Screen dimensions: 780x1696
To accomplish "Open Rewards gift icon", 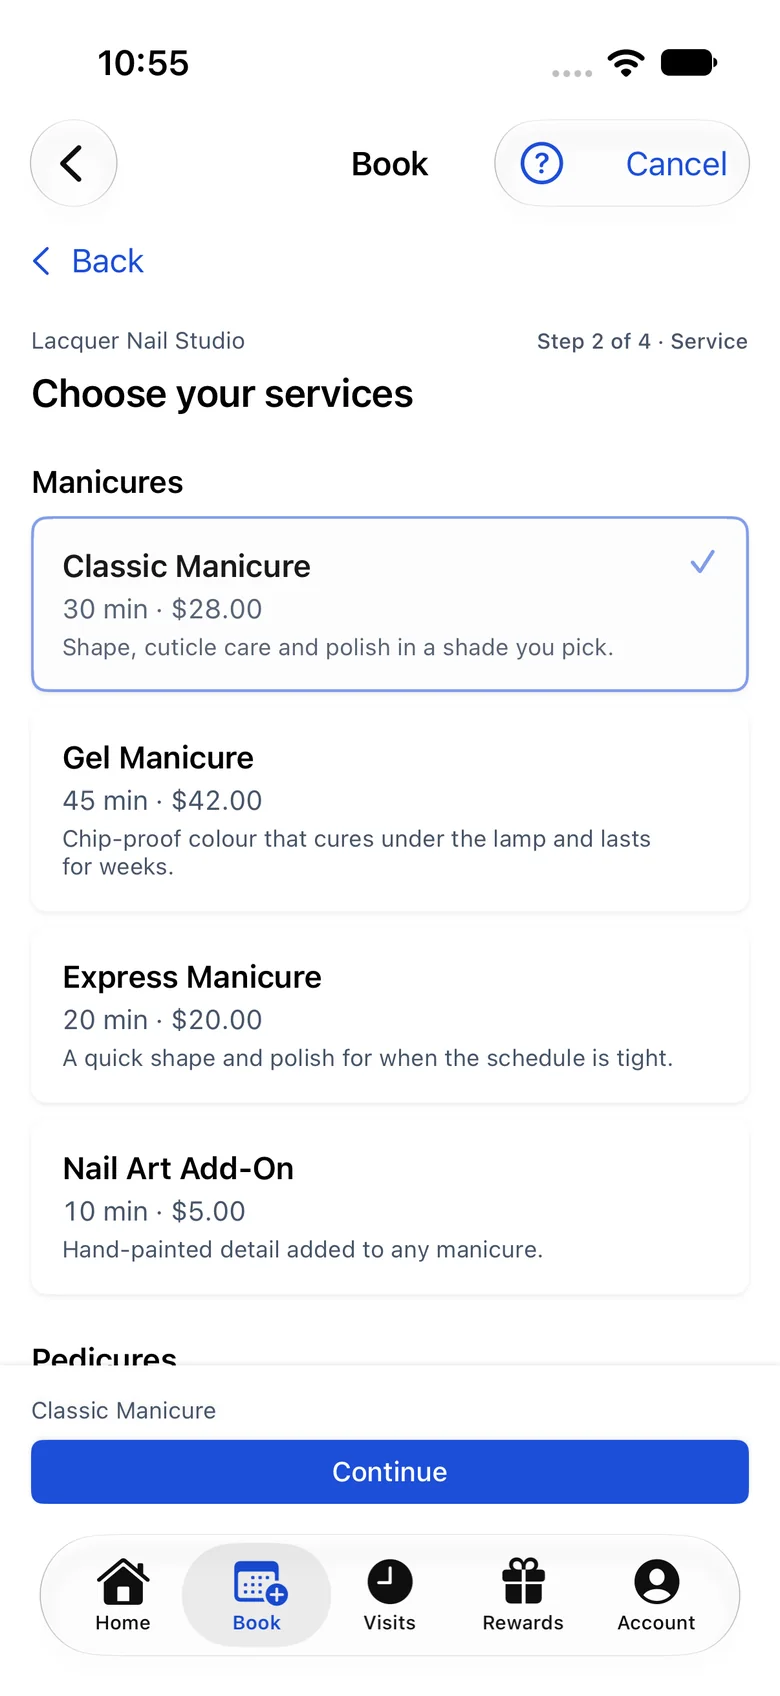I will pos(523,1582).
